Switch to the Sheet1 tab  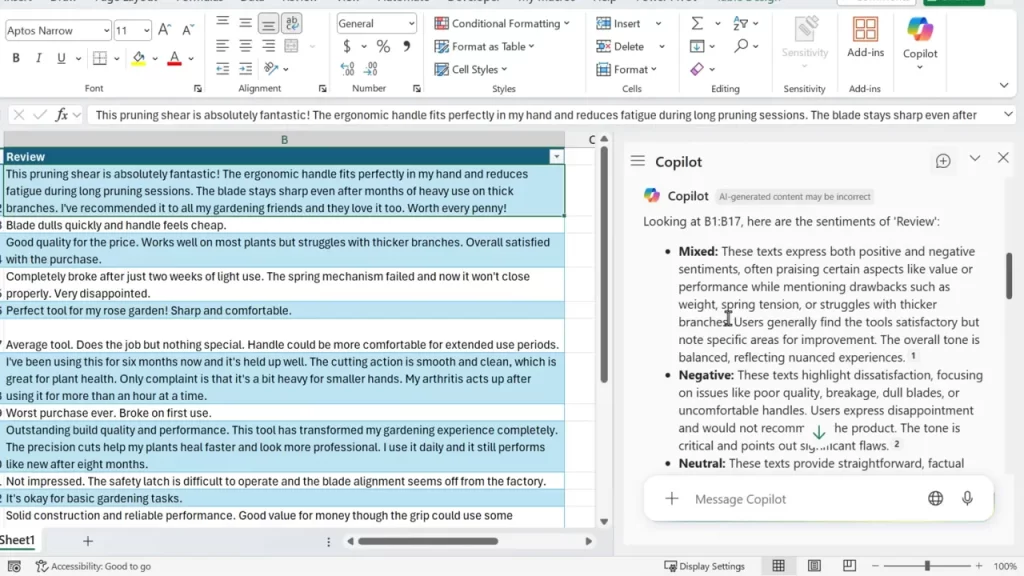click(18, 540)
